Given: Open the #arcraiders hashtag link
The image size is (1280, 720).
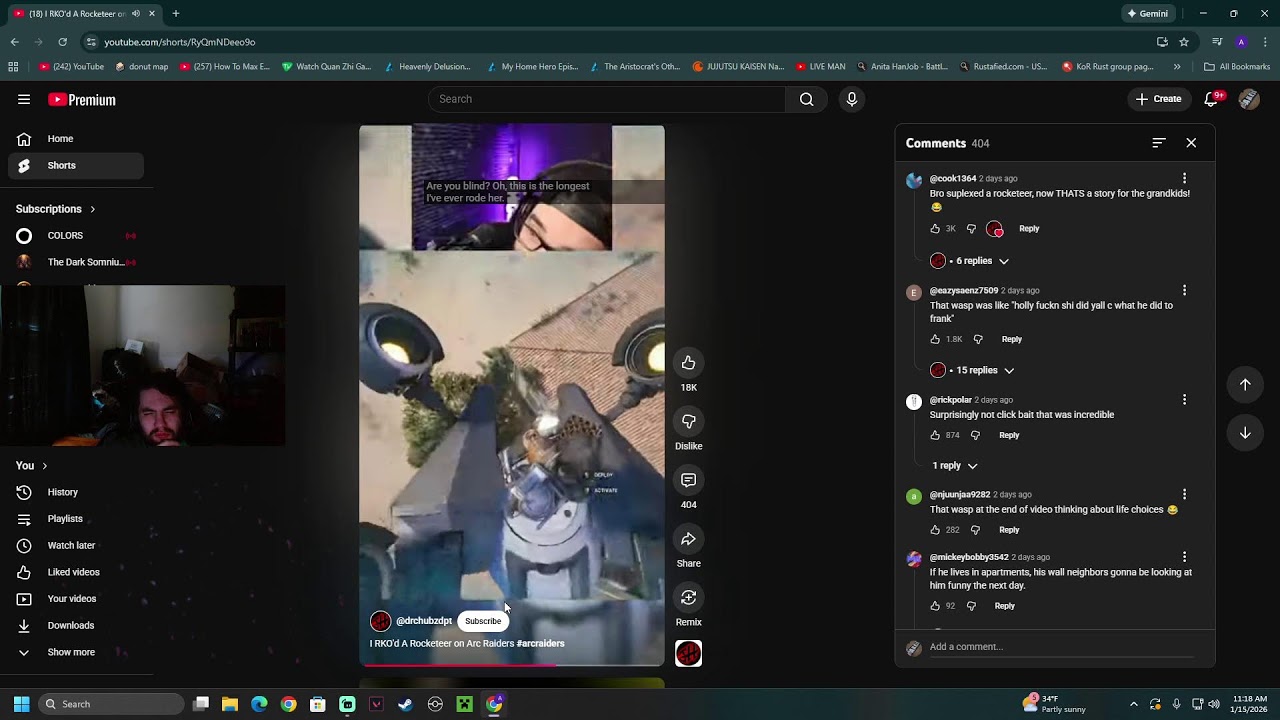Looking at the screenshot, I should point(541,644).
